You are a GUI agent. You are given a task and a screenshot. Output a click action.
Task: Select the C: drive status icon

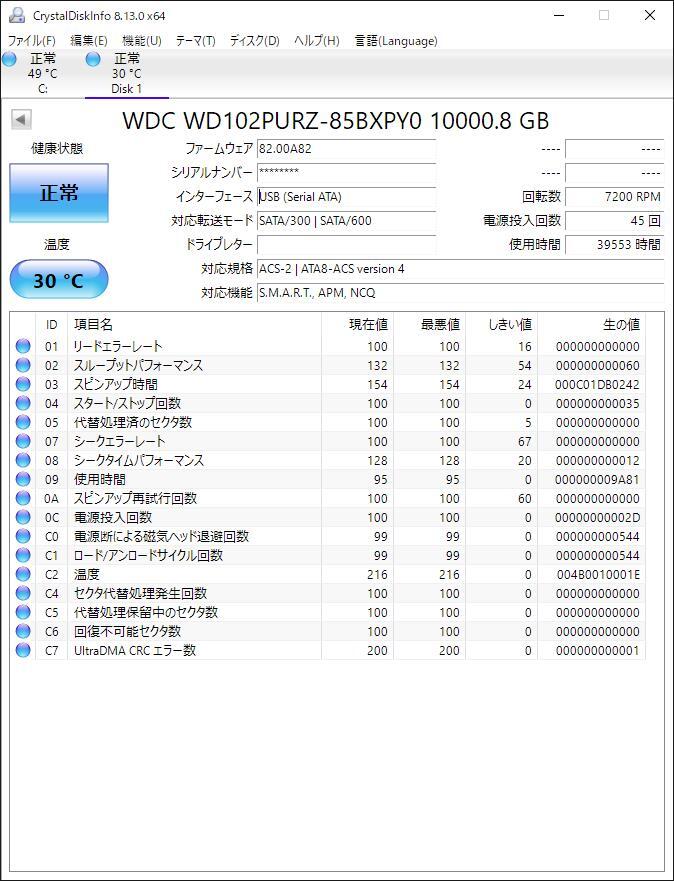coord(10,59)
